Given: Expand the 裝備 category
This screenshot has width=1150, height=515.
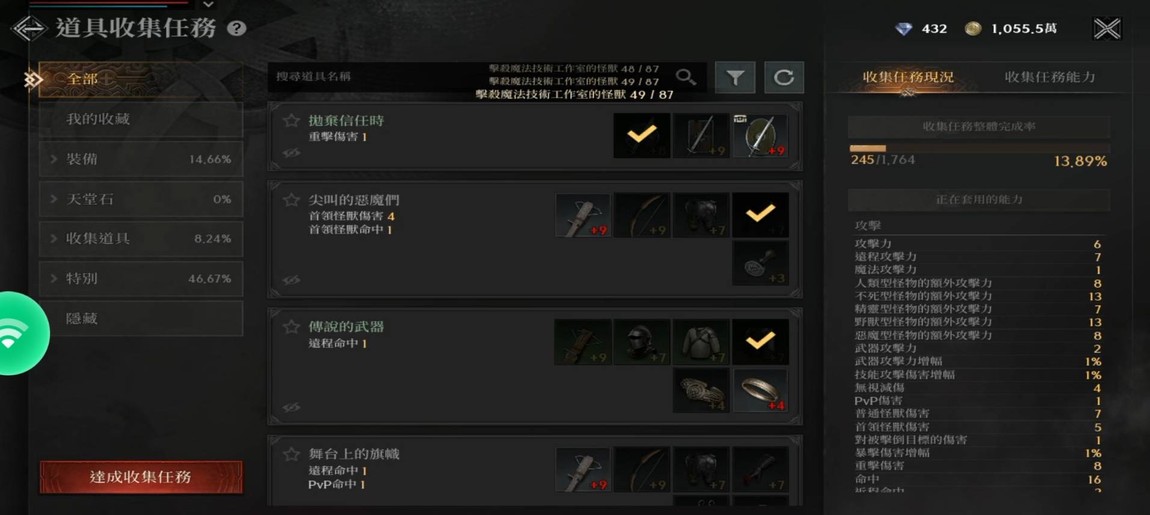Looking at the screenshot, I should coord(141,159).
